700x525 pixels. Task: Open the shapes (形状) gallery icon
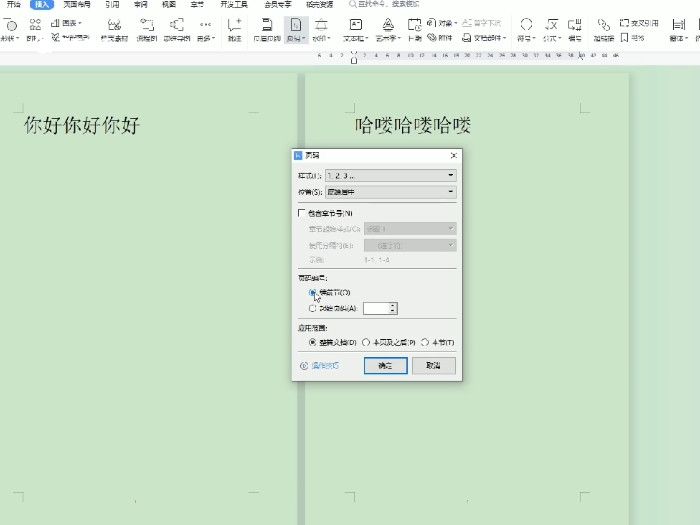coord(10,25)
